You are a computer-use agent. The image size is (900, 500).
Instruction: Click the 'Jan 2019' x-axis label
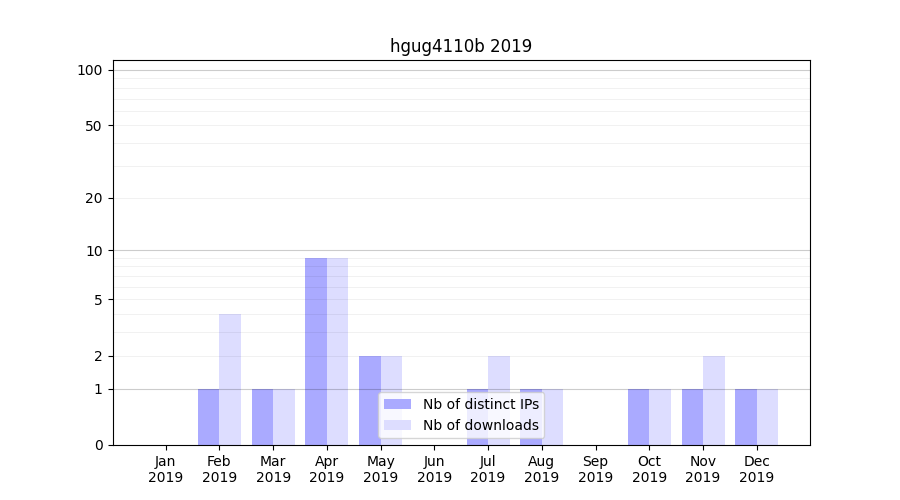[x=166, y=469]
